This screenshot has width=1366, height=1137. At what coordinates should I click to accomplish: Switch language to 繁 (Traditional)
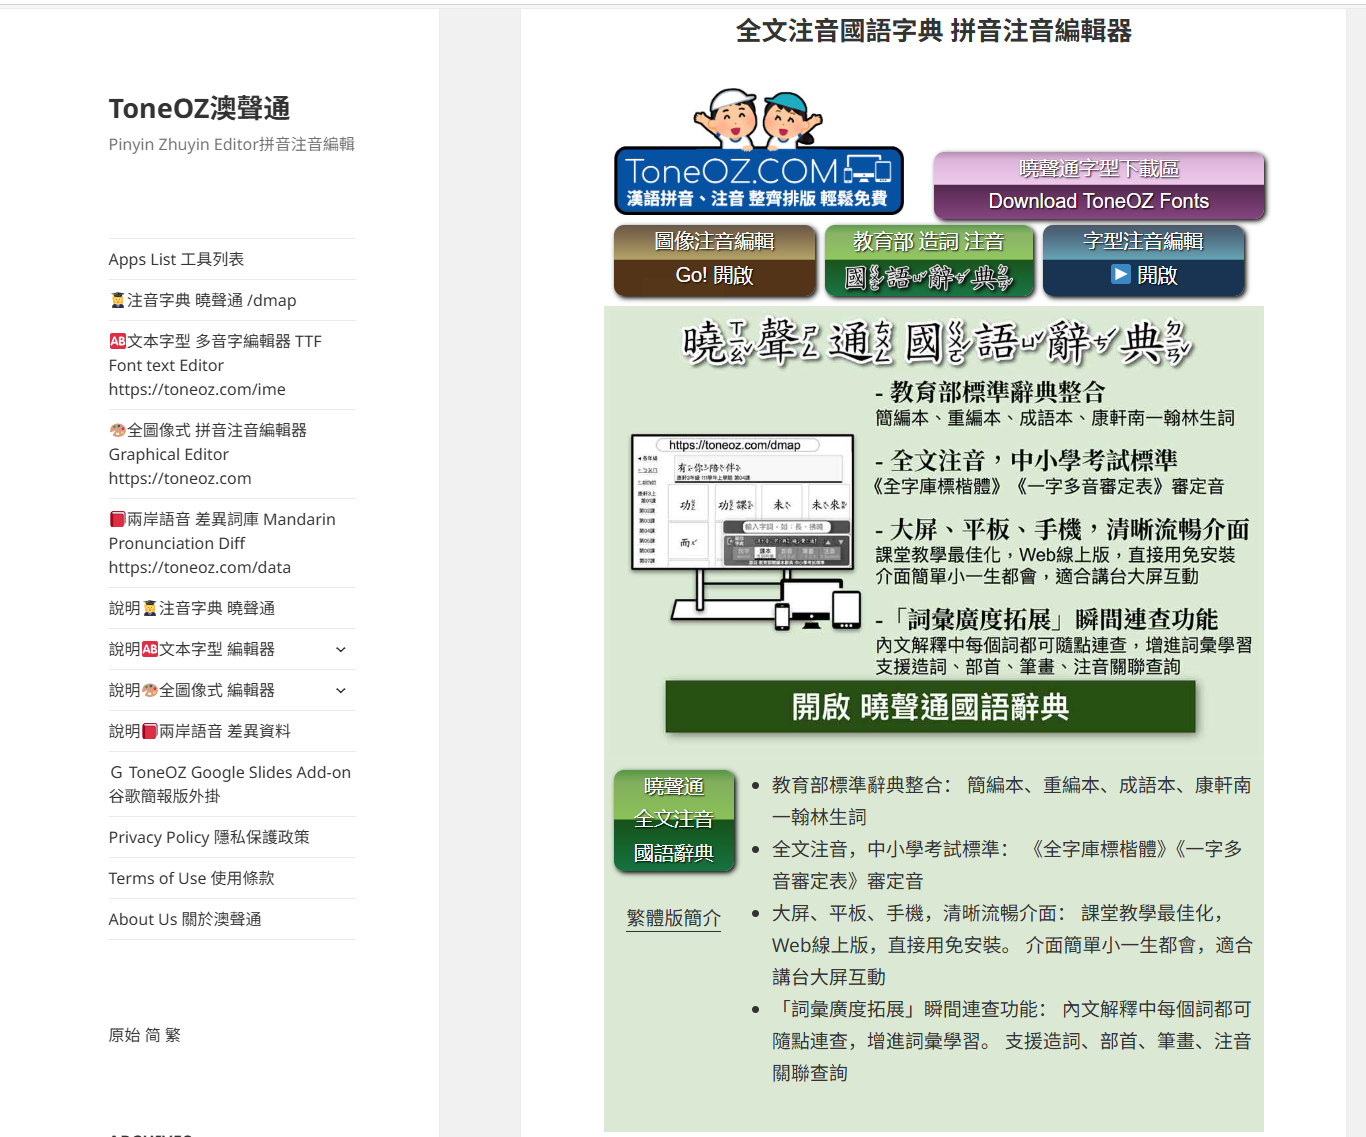coord(173,1035)
